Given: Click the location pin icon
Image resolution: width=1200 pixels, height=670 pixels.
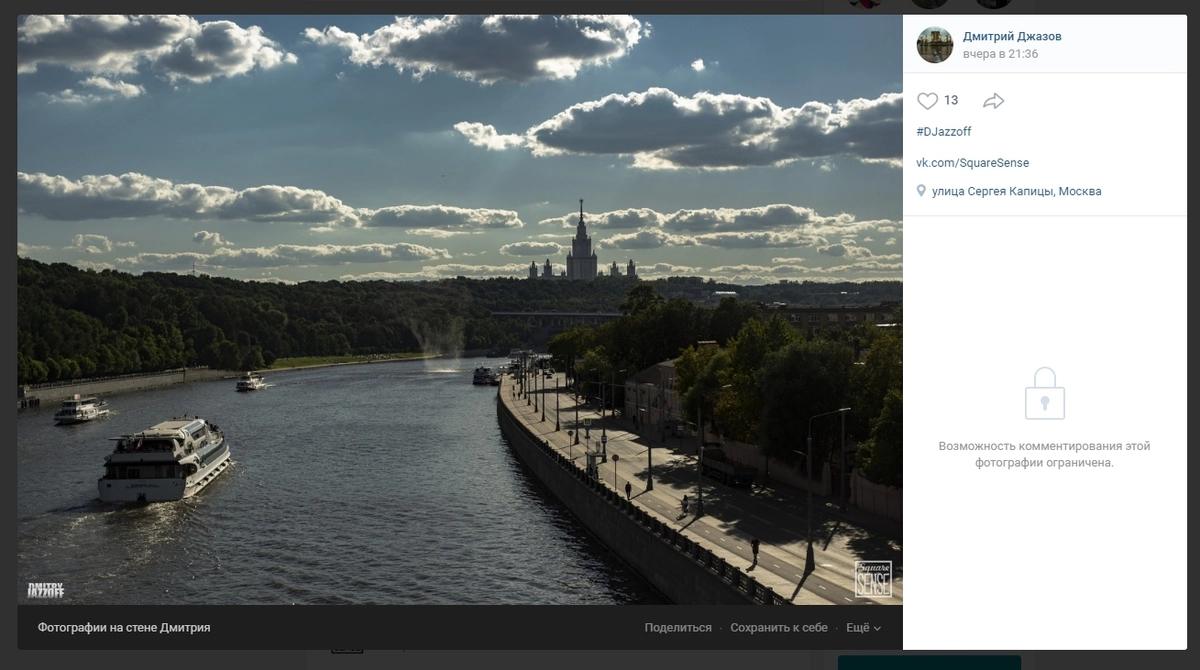Looking at the screenshot, I should (x=921, y=191).
